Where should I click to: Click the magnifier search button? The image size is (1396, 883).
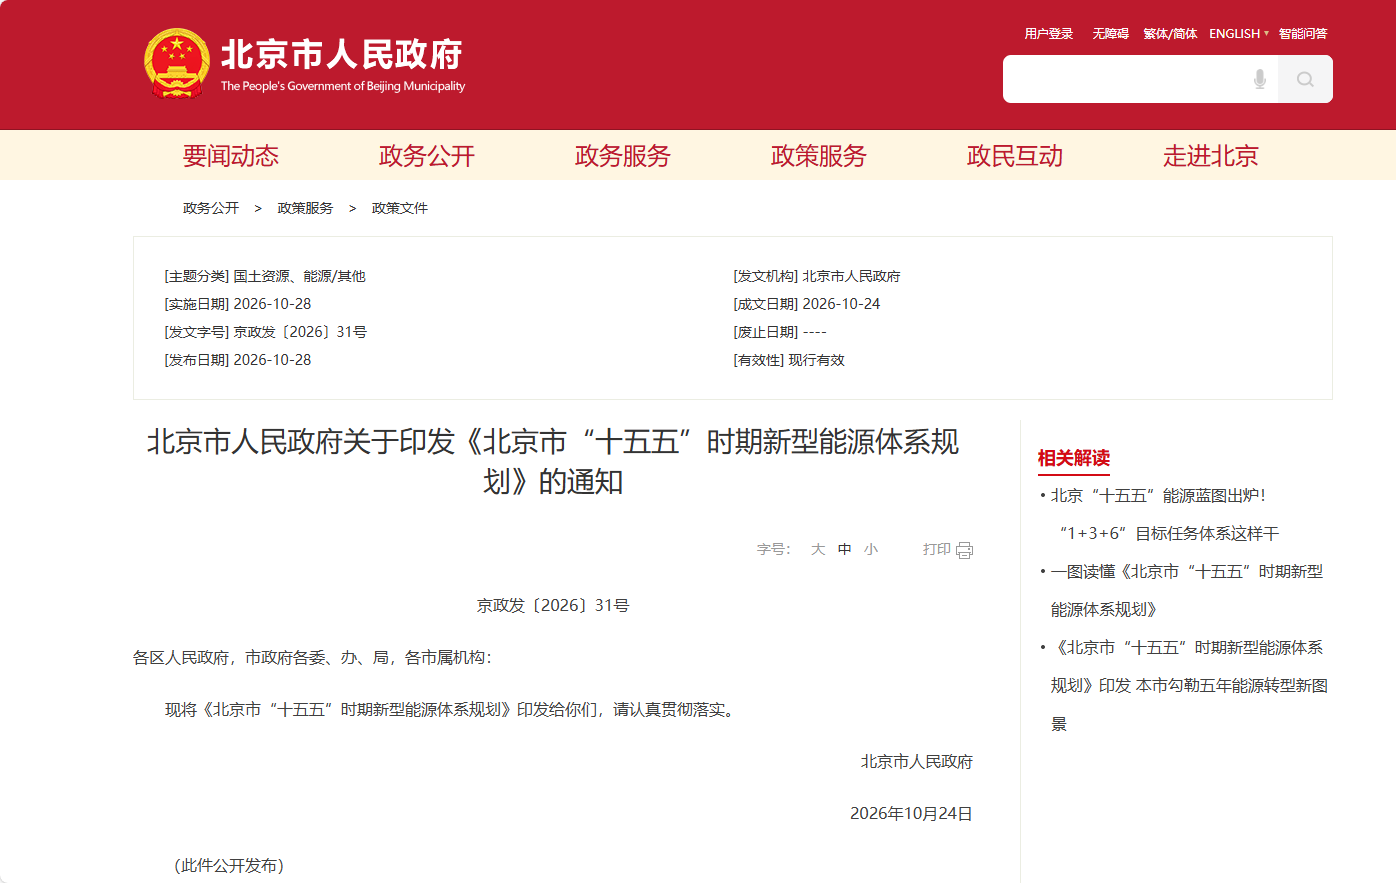click(1305, 79)
